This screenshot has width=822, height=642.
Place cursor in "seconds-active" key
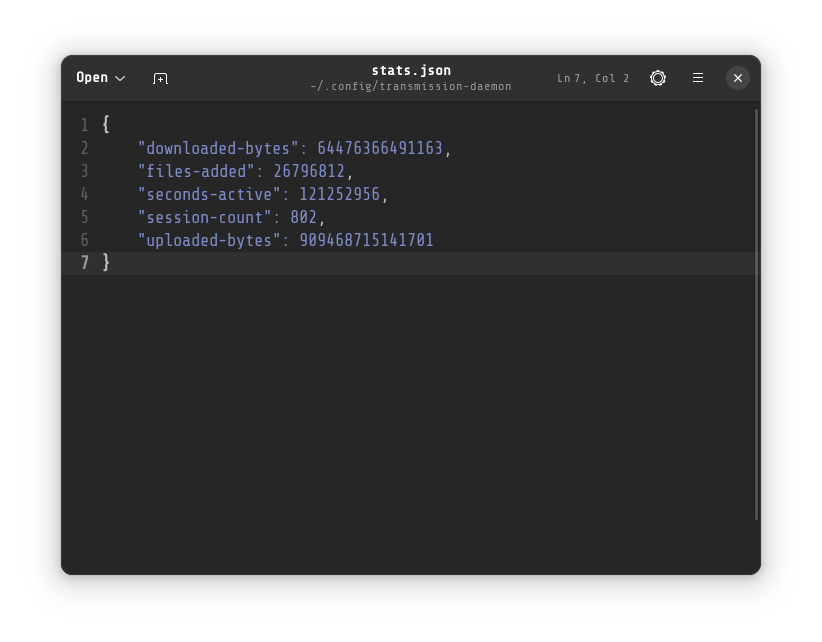(209, 194)
